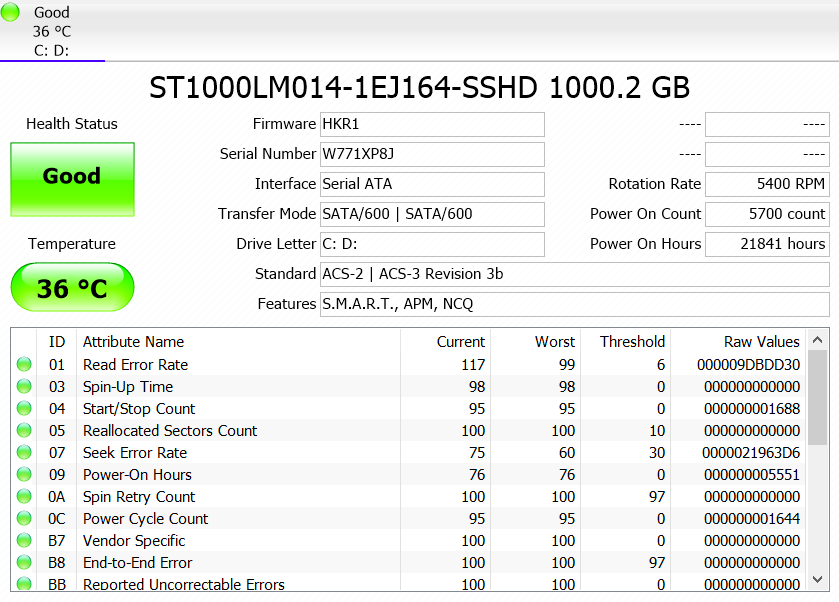Screen dimensions: 839x602
Task: Click the Serial Number field
Action: 432,154
